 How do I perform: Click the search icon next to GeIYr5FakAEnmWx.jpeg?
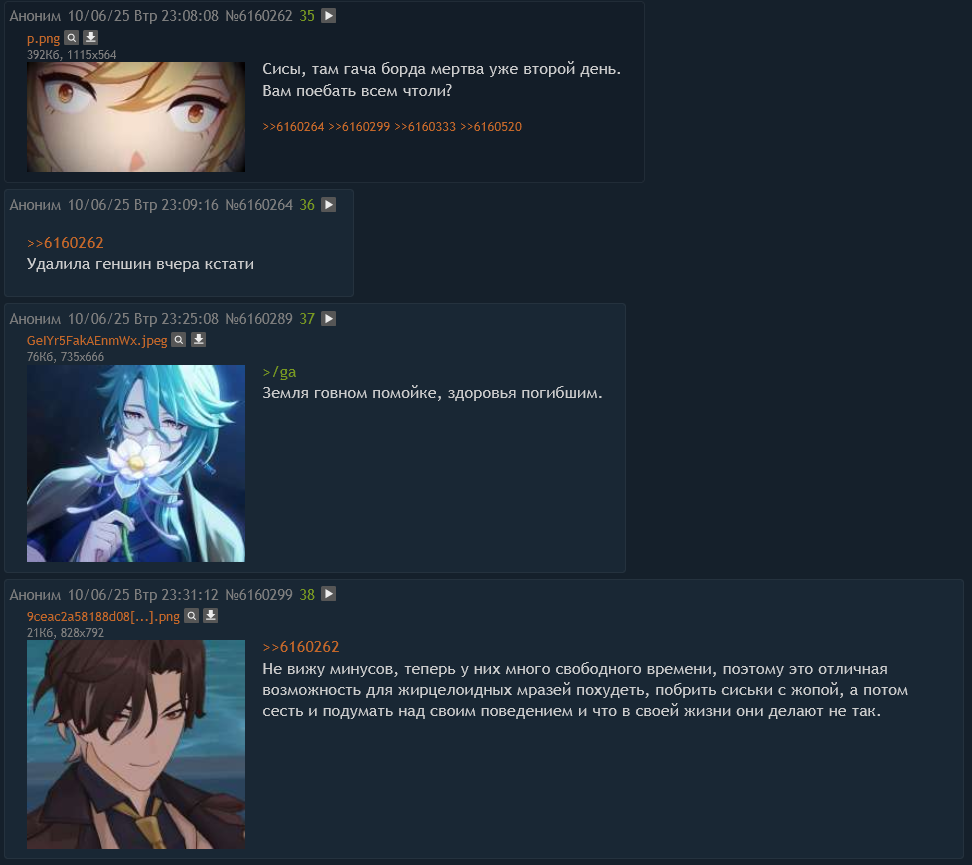point(179,339)
